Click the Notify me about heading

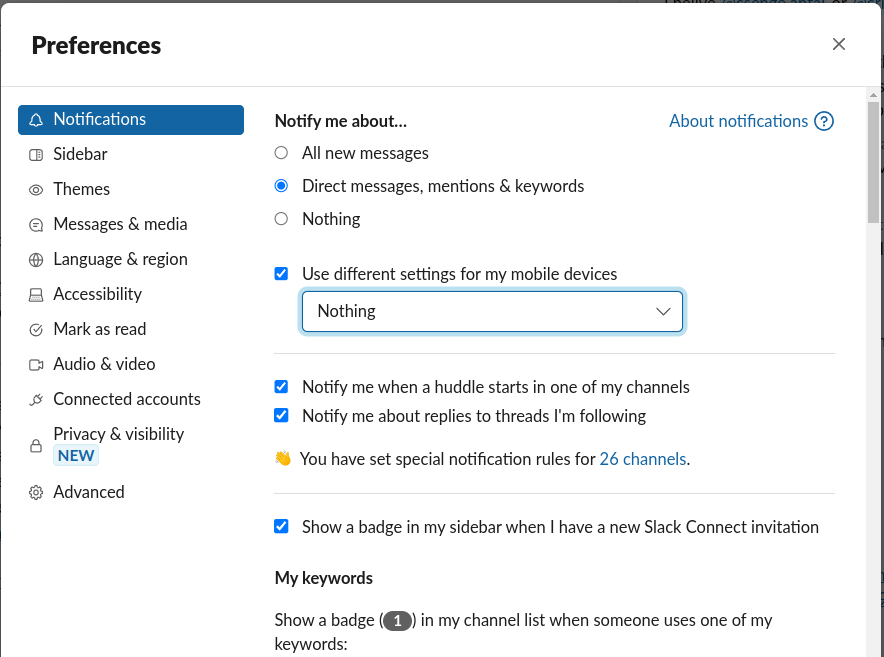(341, 121)
